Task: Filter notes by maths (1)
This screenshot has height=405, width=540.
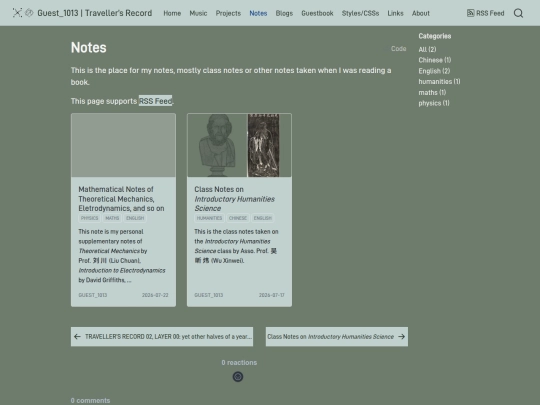Action: pyautogui.click(x=432, y=93)
